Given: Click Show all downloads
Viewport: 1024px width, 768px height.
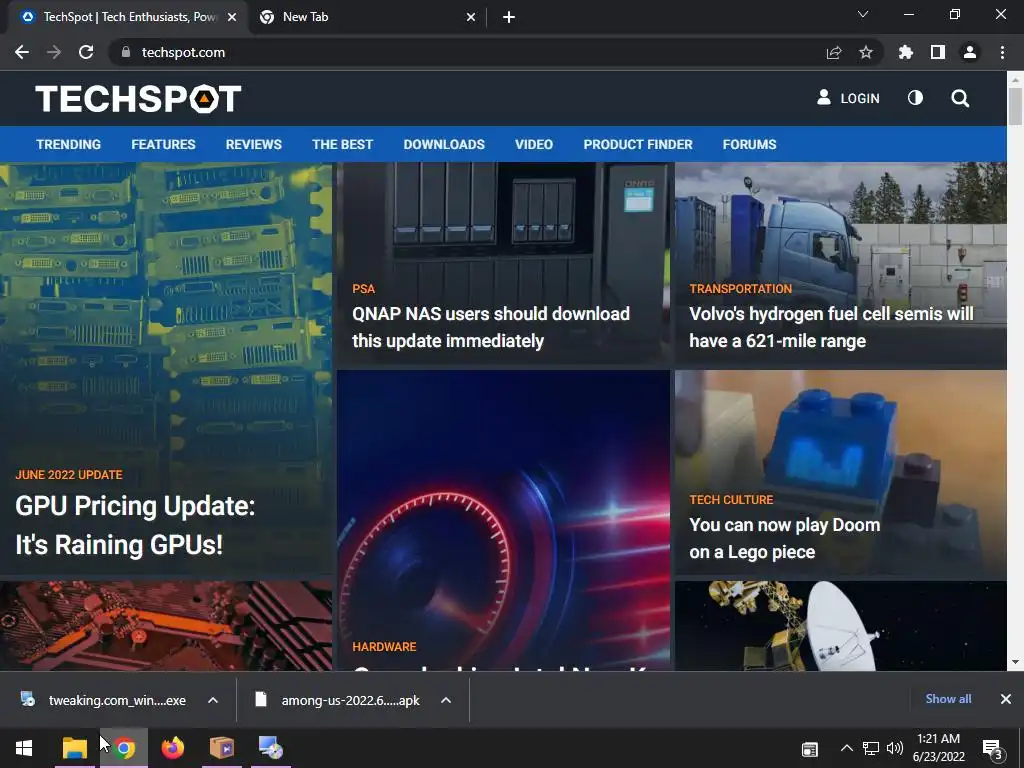Looking at the screenshot, I should (x=948, y=699).
